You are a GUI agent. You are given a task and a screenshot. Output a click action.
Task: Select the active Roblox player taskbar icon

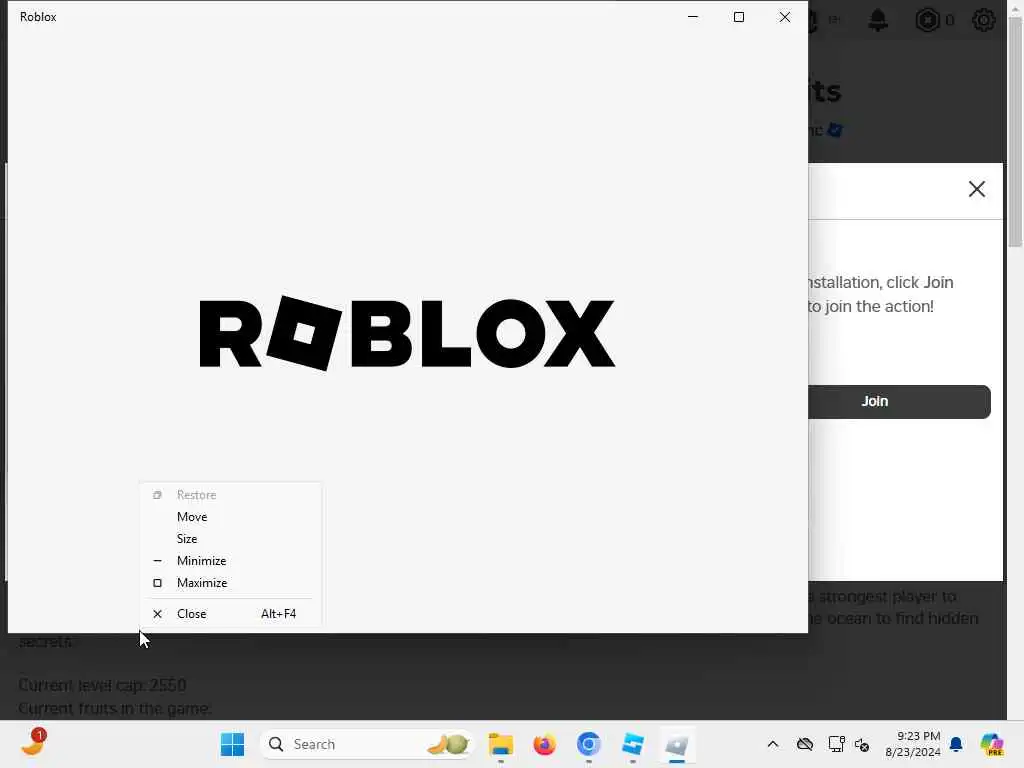pos(677,744)
